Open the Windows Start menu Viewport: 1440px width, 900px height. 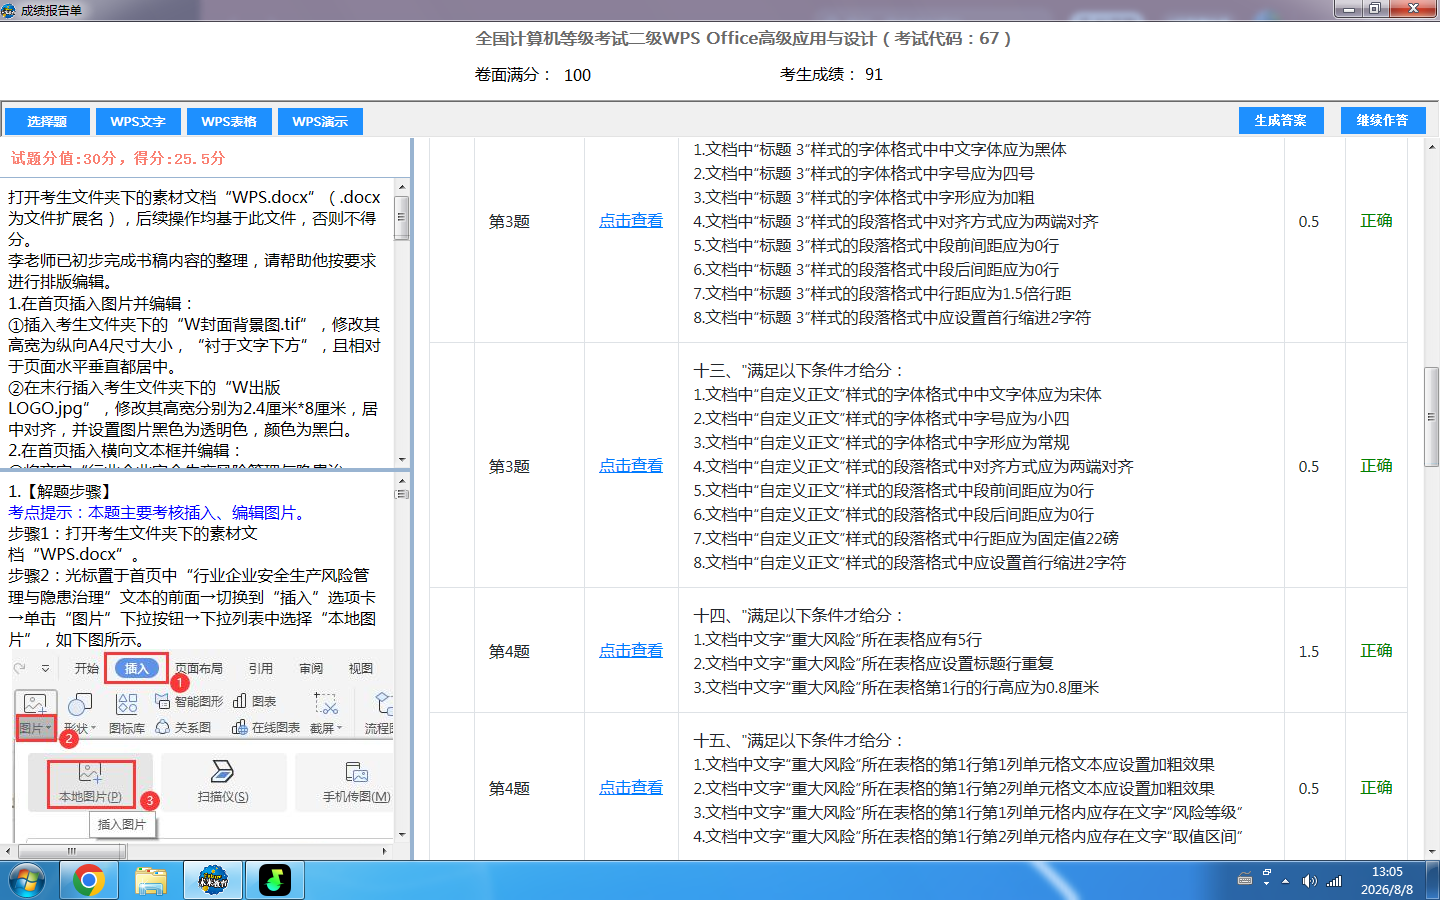click(x=27, y=880)
